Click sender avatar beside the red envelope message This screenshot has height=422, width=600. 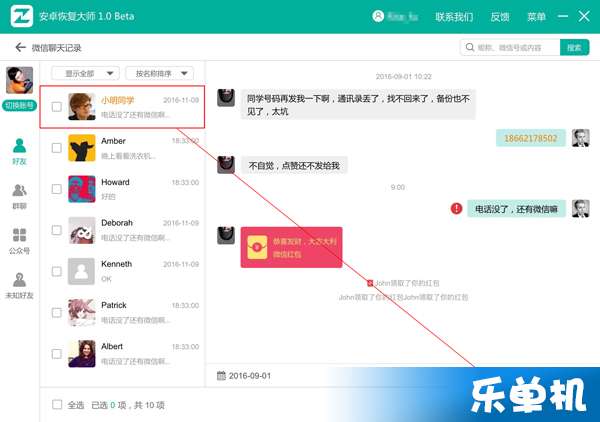click(x=226, y=235)
